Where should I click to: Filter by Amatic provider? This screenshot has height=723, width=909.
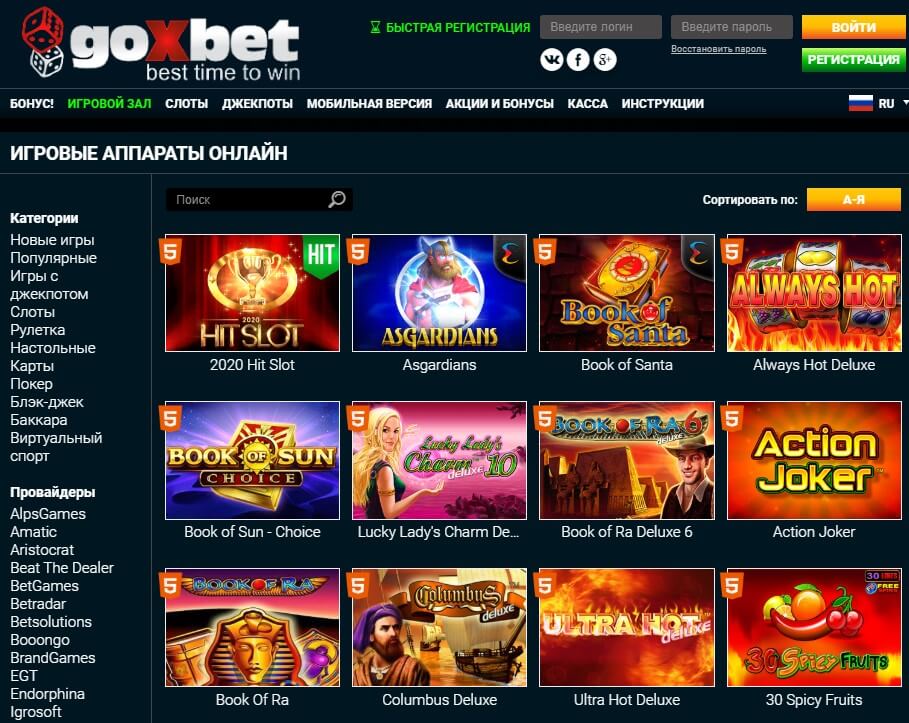pyautogui.click(x=34, y=532)
